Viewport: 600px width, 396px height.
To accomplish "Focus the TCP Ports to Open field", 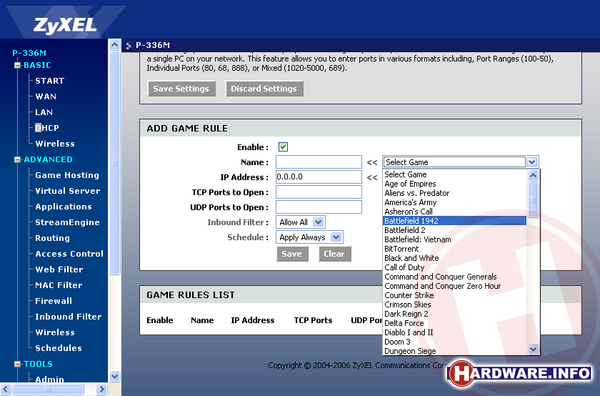I will (x=318, y=192).
